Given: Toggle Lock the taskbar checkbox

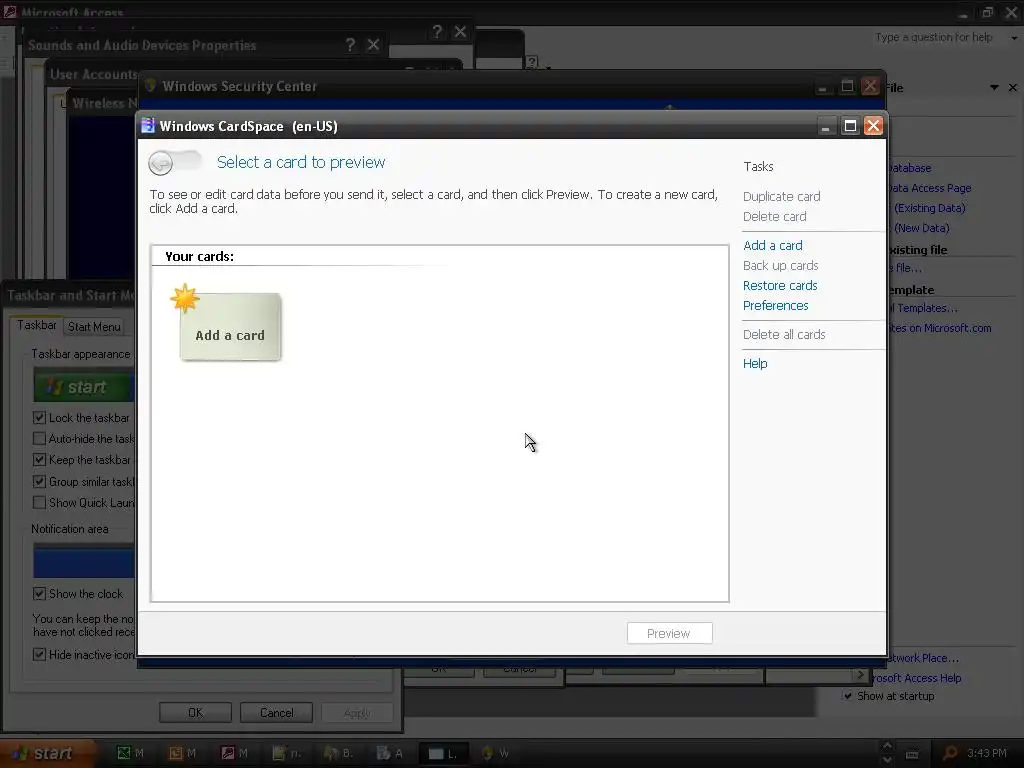Looking at the screenshot, I should click(39, 417).
